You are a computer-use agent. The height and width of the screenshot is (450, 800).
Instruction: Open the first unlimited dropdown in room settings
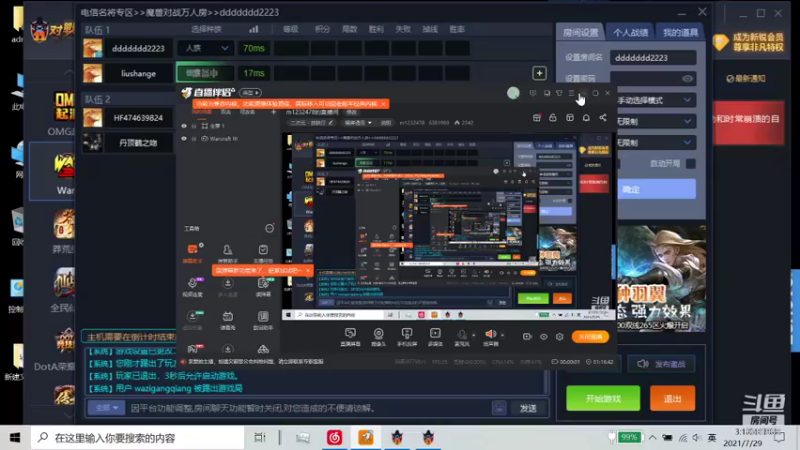[656, 121]
